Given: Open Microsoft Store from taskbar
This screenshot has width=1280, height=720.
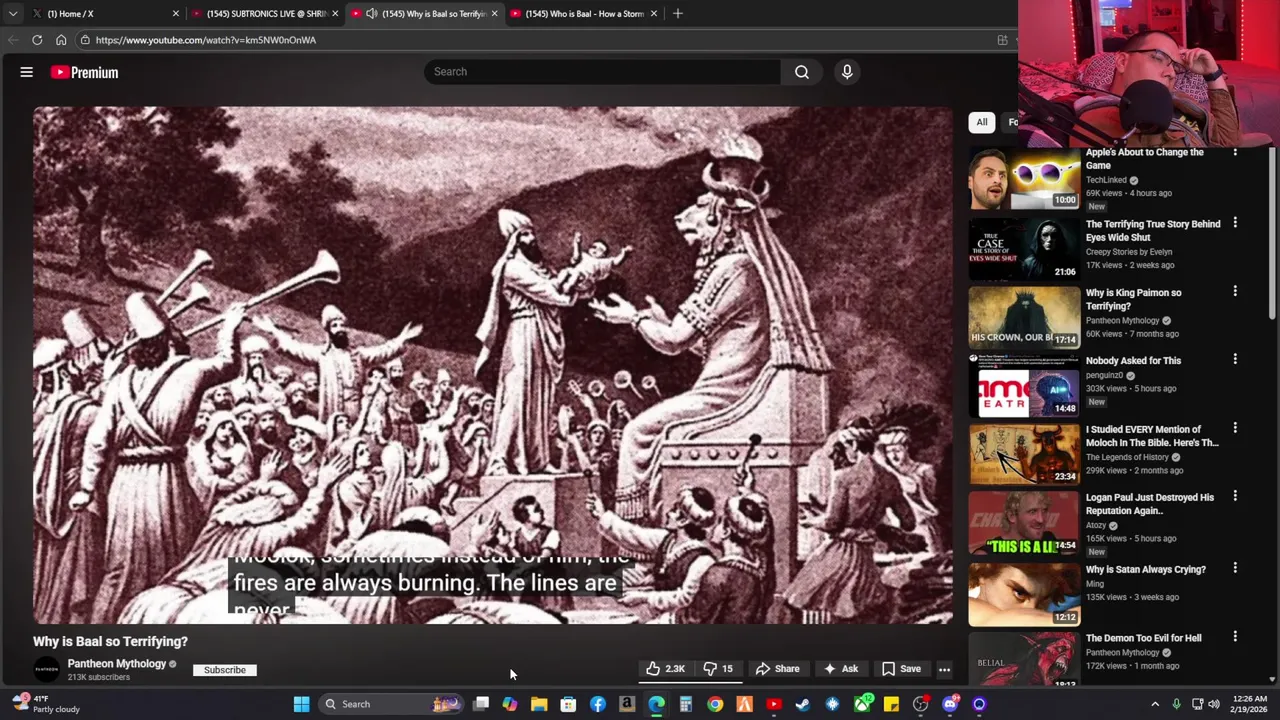Looking at the screenshot, I should tap(568, 704).
